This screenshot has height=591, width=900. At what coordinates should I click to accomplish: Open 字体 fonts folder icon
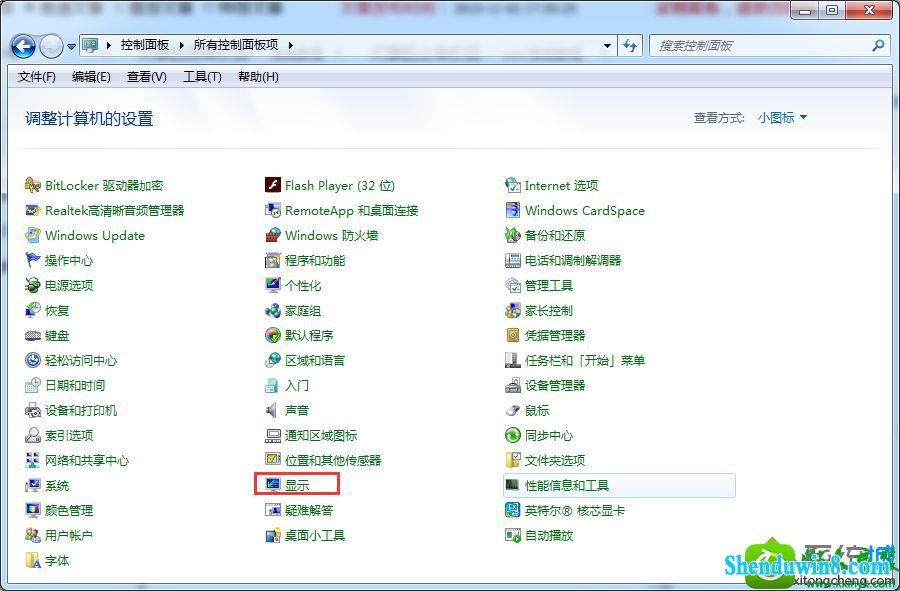point(33,560)
